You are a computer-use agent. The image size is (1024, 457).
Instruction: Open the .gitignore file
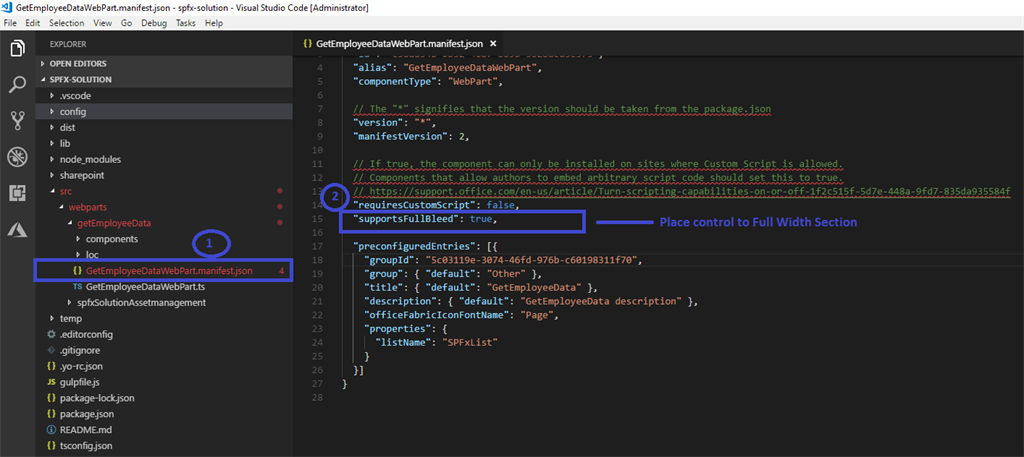[163, 350]
